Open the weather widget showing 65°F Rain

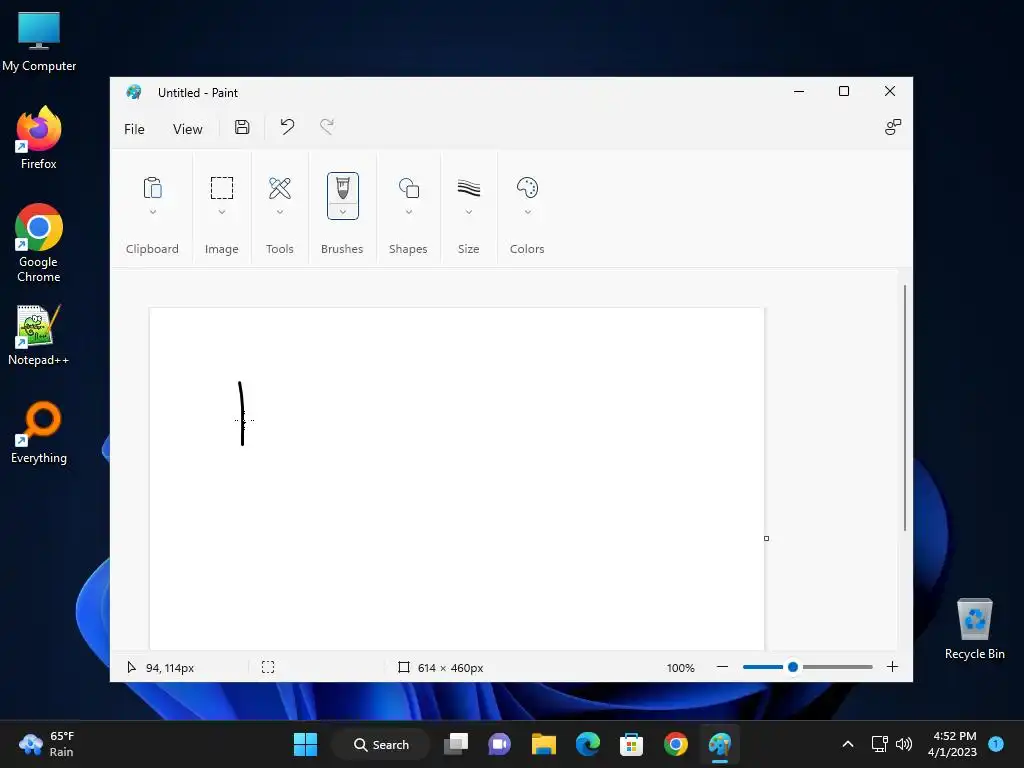(47, 744)
